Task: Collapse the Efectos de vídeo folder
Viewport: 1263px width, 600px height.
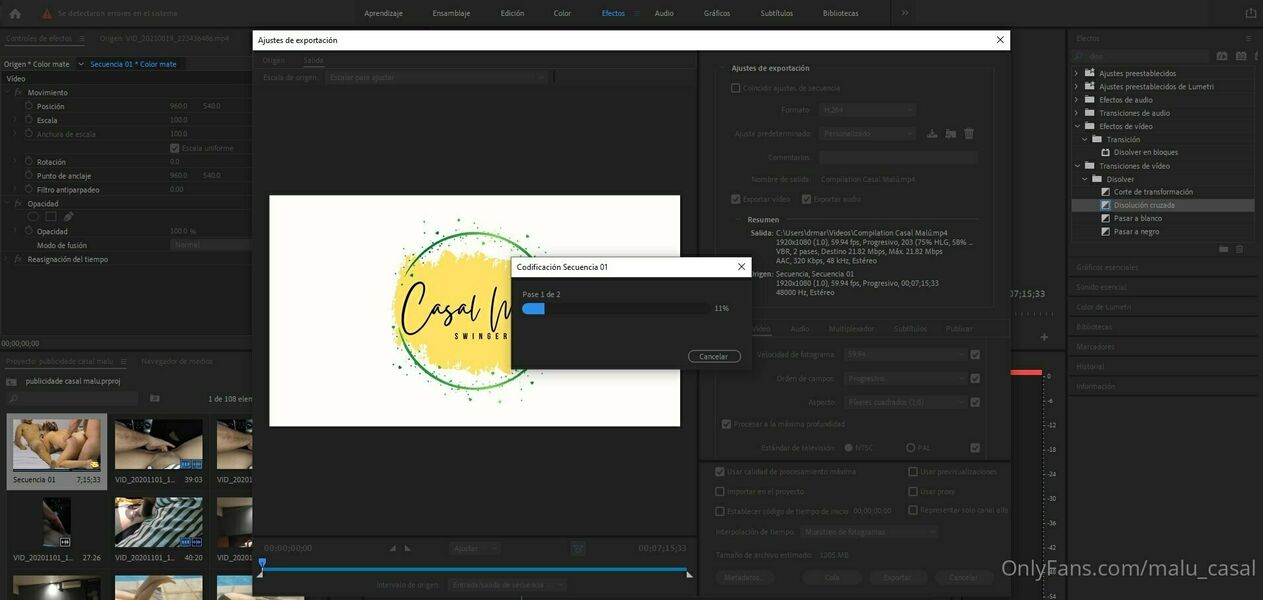Action: coord(1077,126)
